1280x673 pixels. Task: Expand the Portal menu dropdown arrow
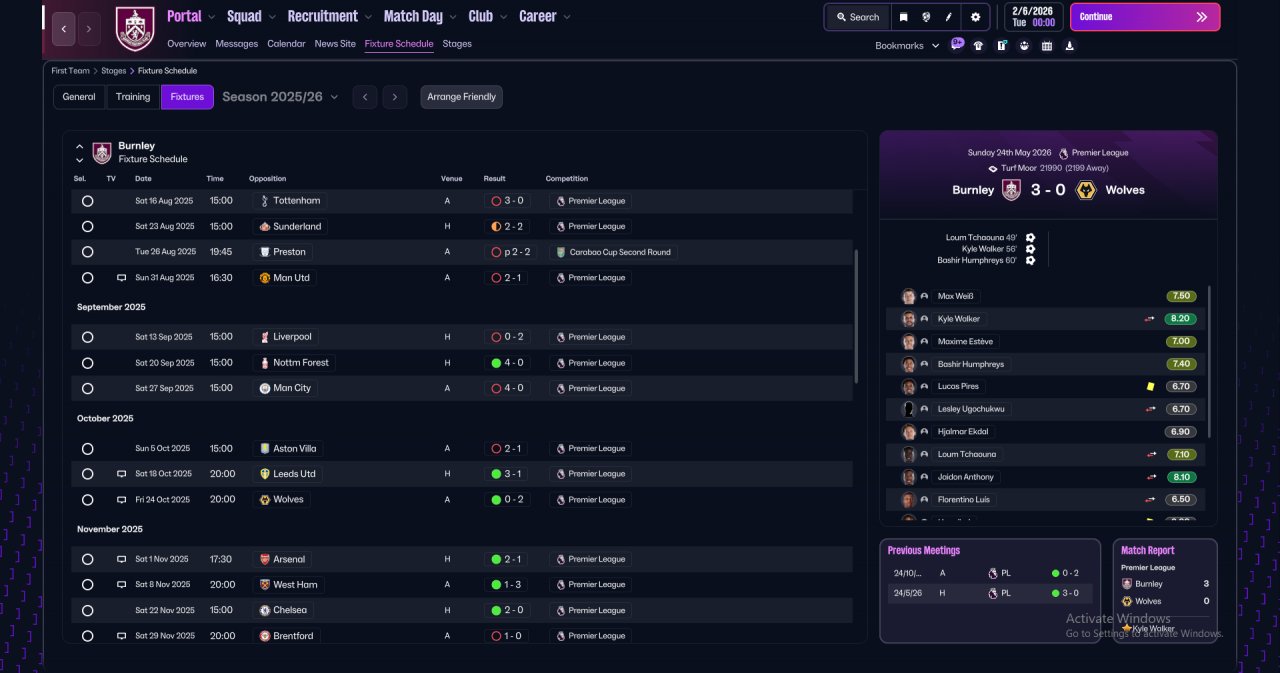211,17
